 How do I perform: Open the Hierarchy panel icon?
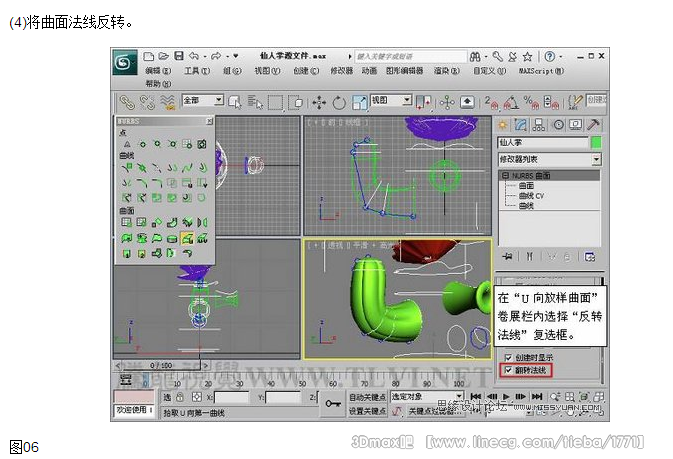pyautogui.click(x=538, y=125)
